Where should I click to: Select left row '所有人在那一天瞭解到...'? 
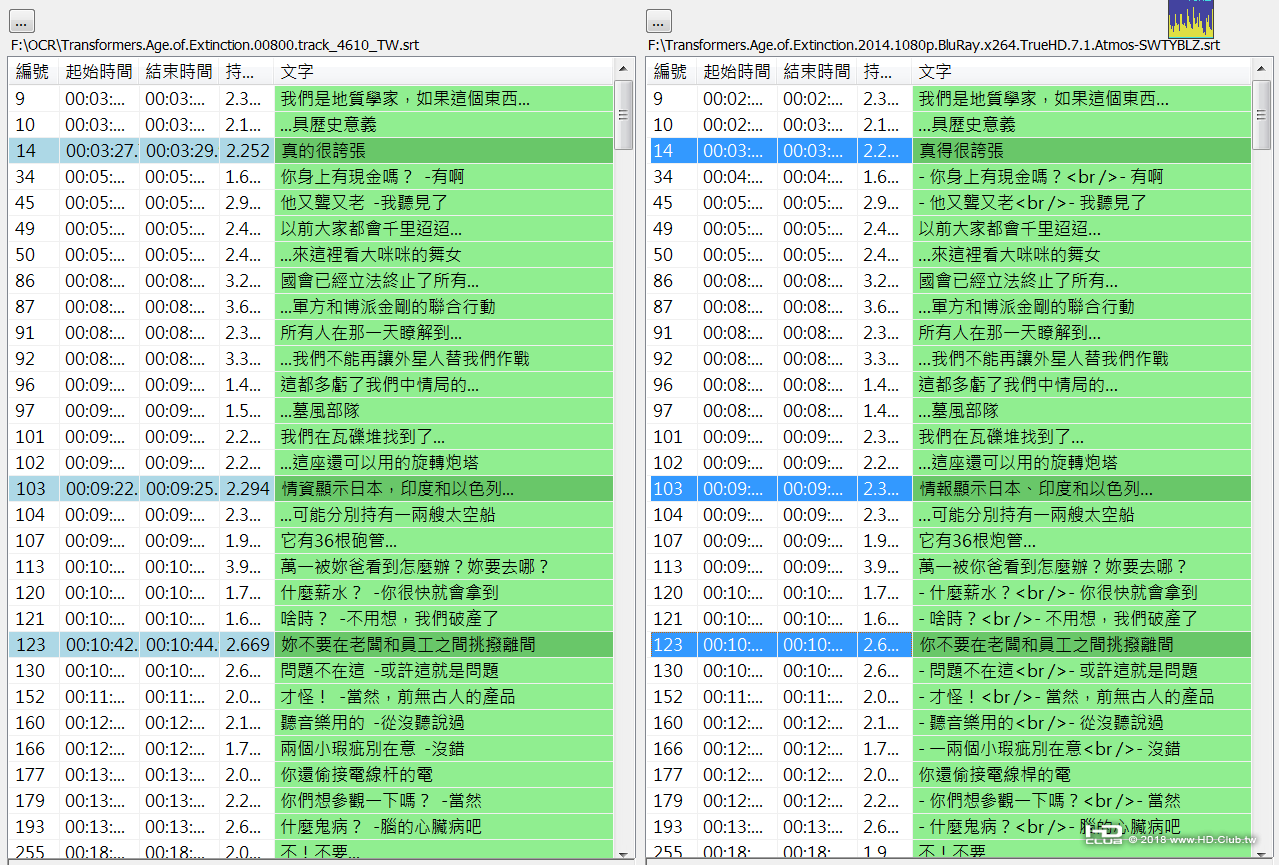[311, 332]
